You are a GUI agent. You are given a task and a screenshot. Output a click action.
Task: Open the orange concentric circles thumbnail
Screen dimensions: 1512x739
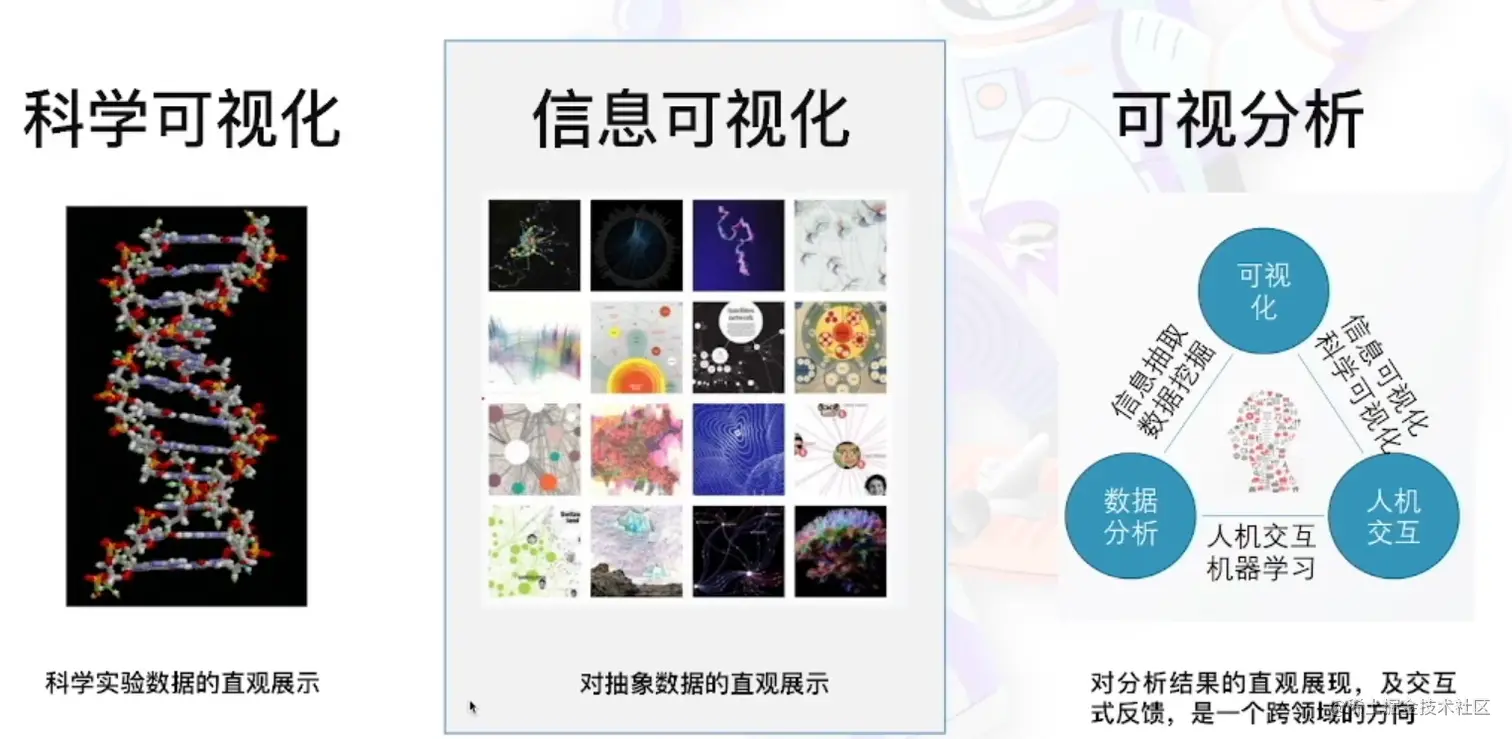coord(637,347)
